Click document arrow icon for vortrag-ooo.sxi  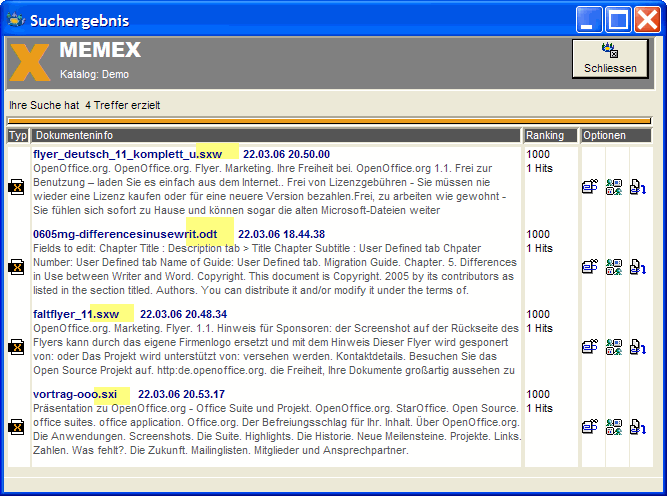tap(637, 427)
